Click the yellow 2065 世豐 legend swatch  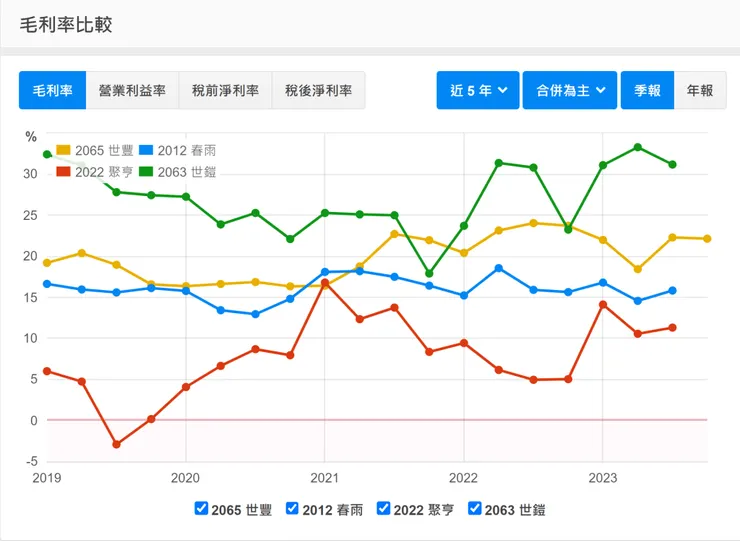pyautogui.click(x=64, y=151)
